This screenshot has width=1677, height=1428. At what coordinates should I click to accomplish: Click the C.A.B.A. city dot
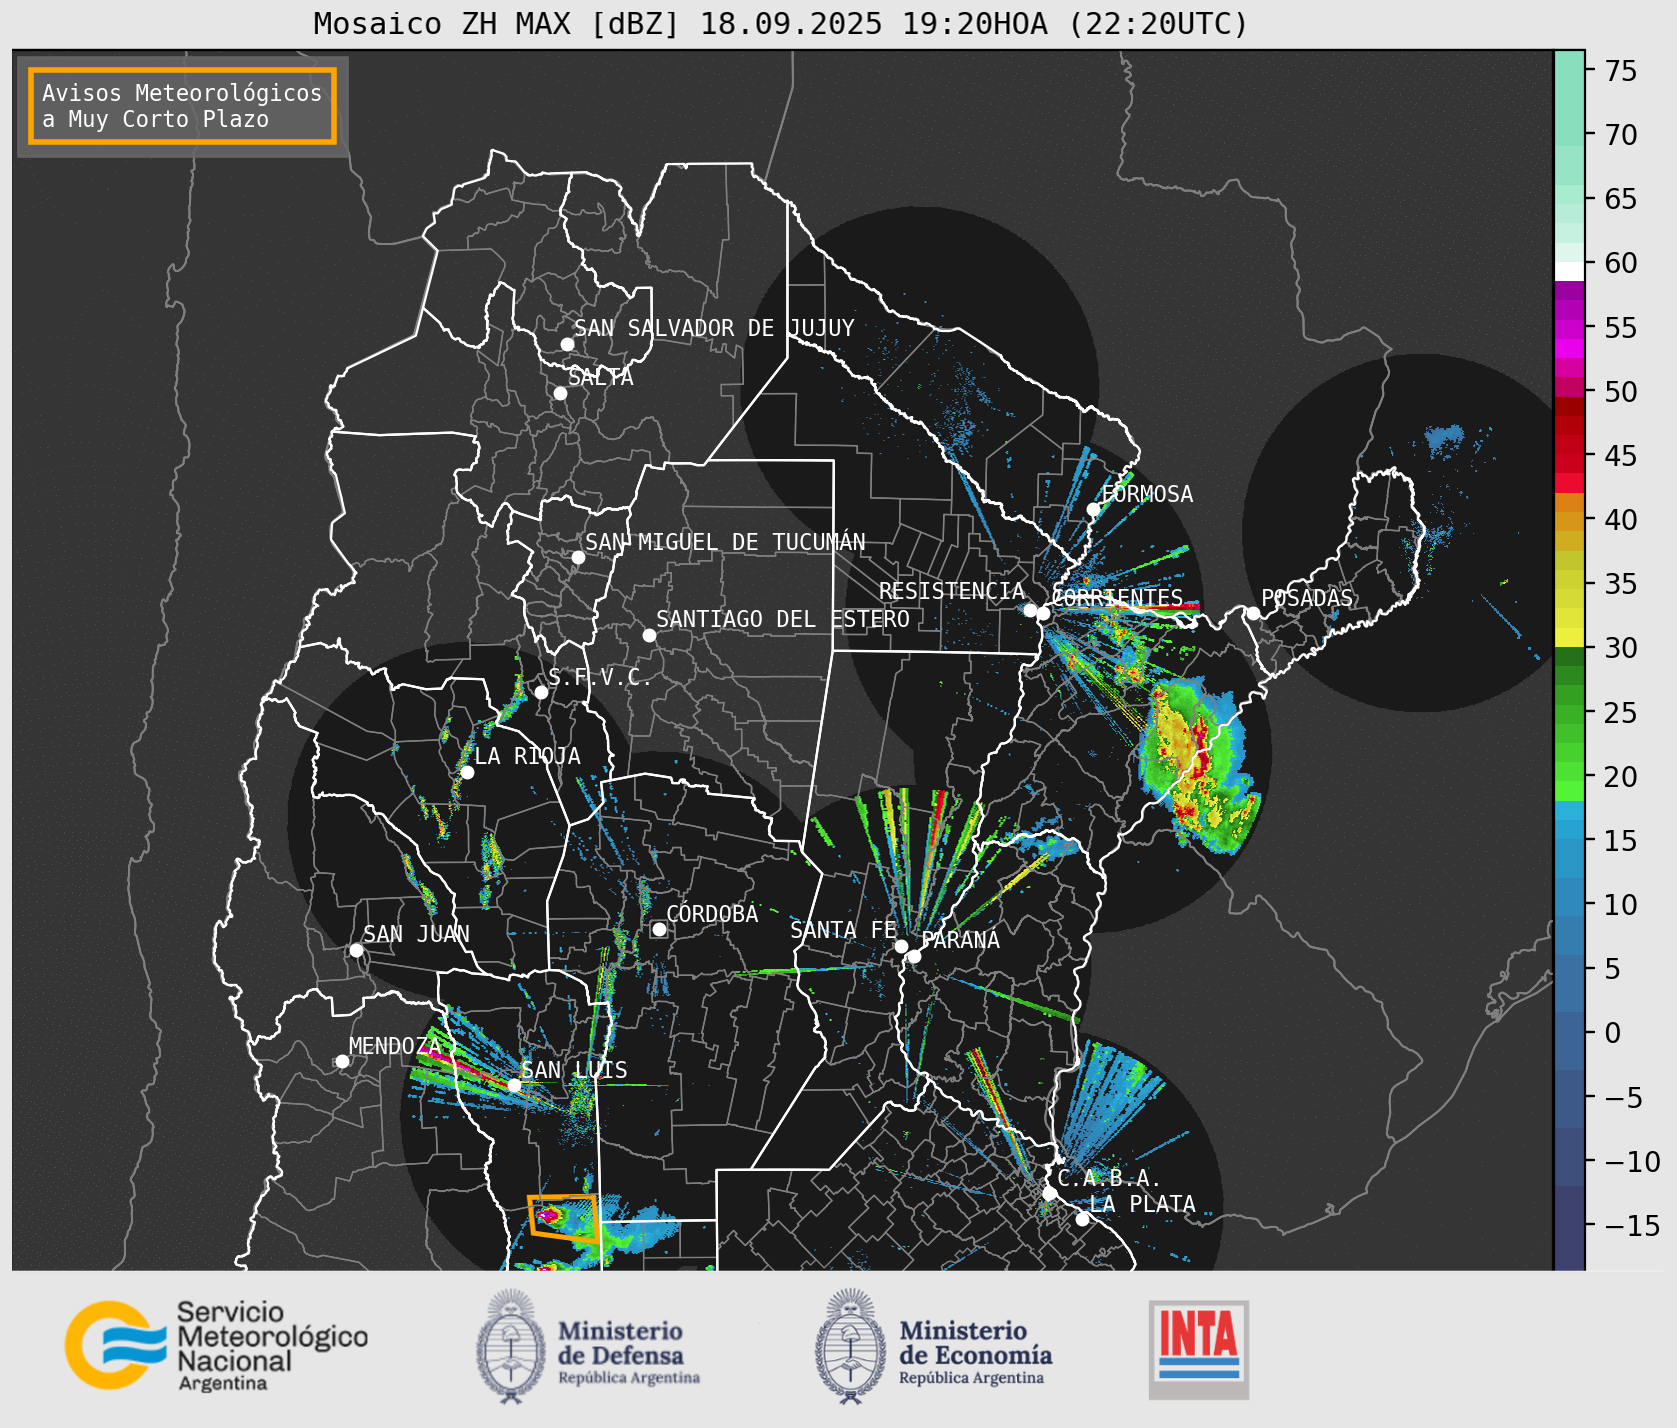pyautogui.click(x=1049, y=1193)
